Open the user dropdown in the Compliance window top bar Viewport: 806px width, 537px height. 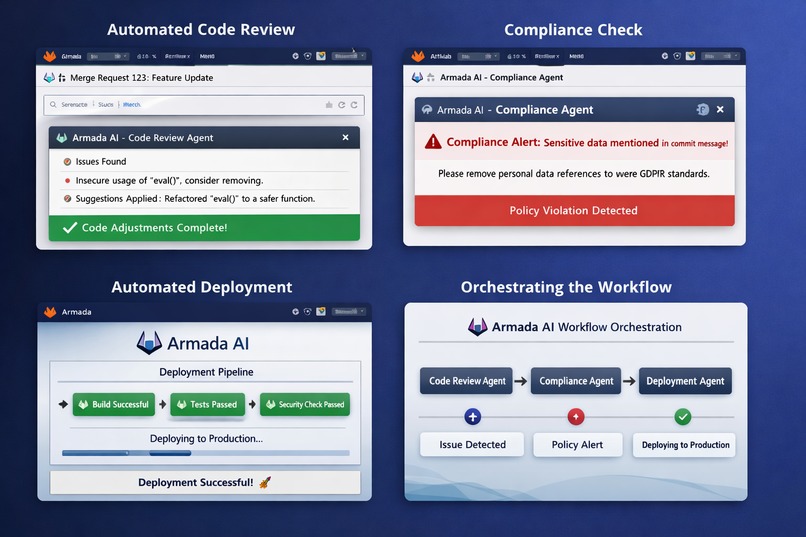[721, 56]
